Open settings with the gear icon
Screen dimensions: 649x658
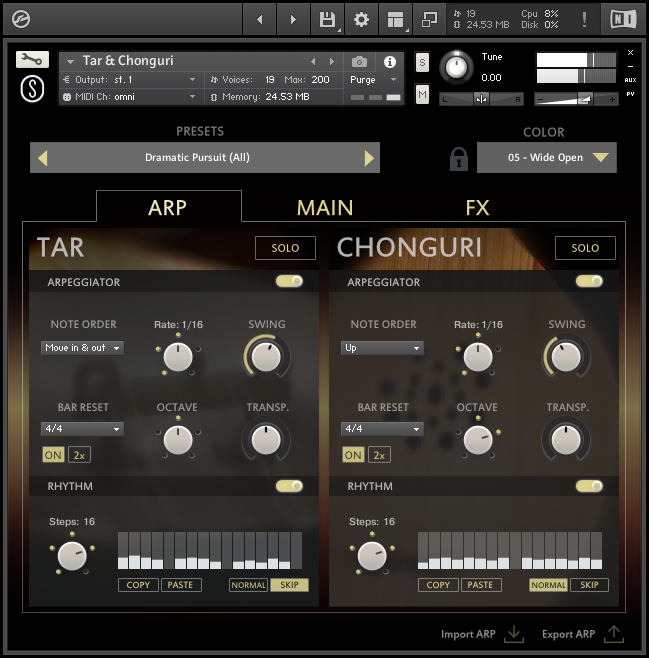pyautogui.click(x=361, y=19)
